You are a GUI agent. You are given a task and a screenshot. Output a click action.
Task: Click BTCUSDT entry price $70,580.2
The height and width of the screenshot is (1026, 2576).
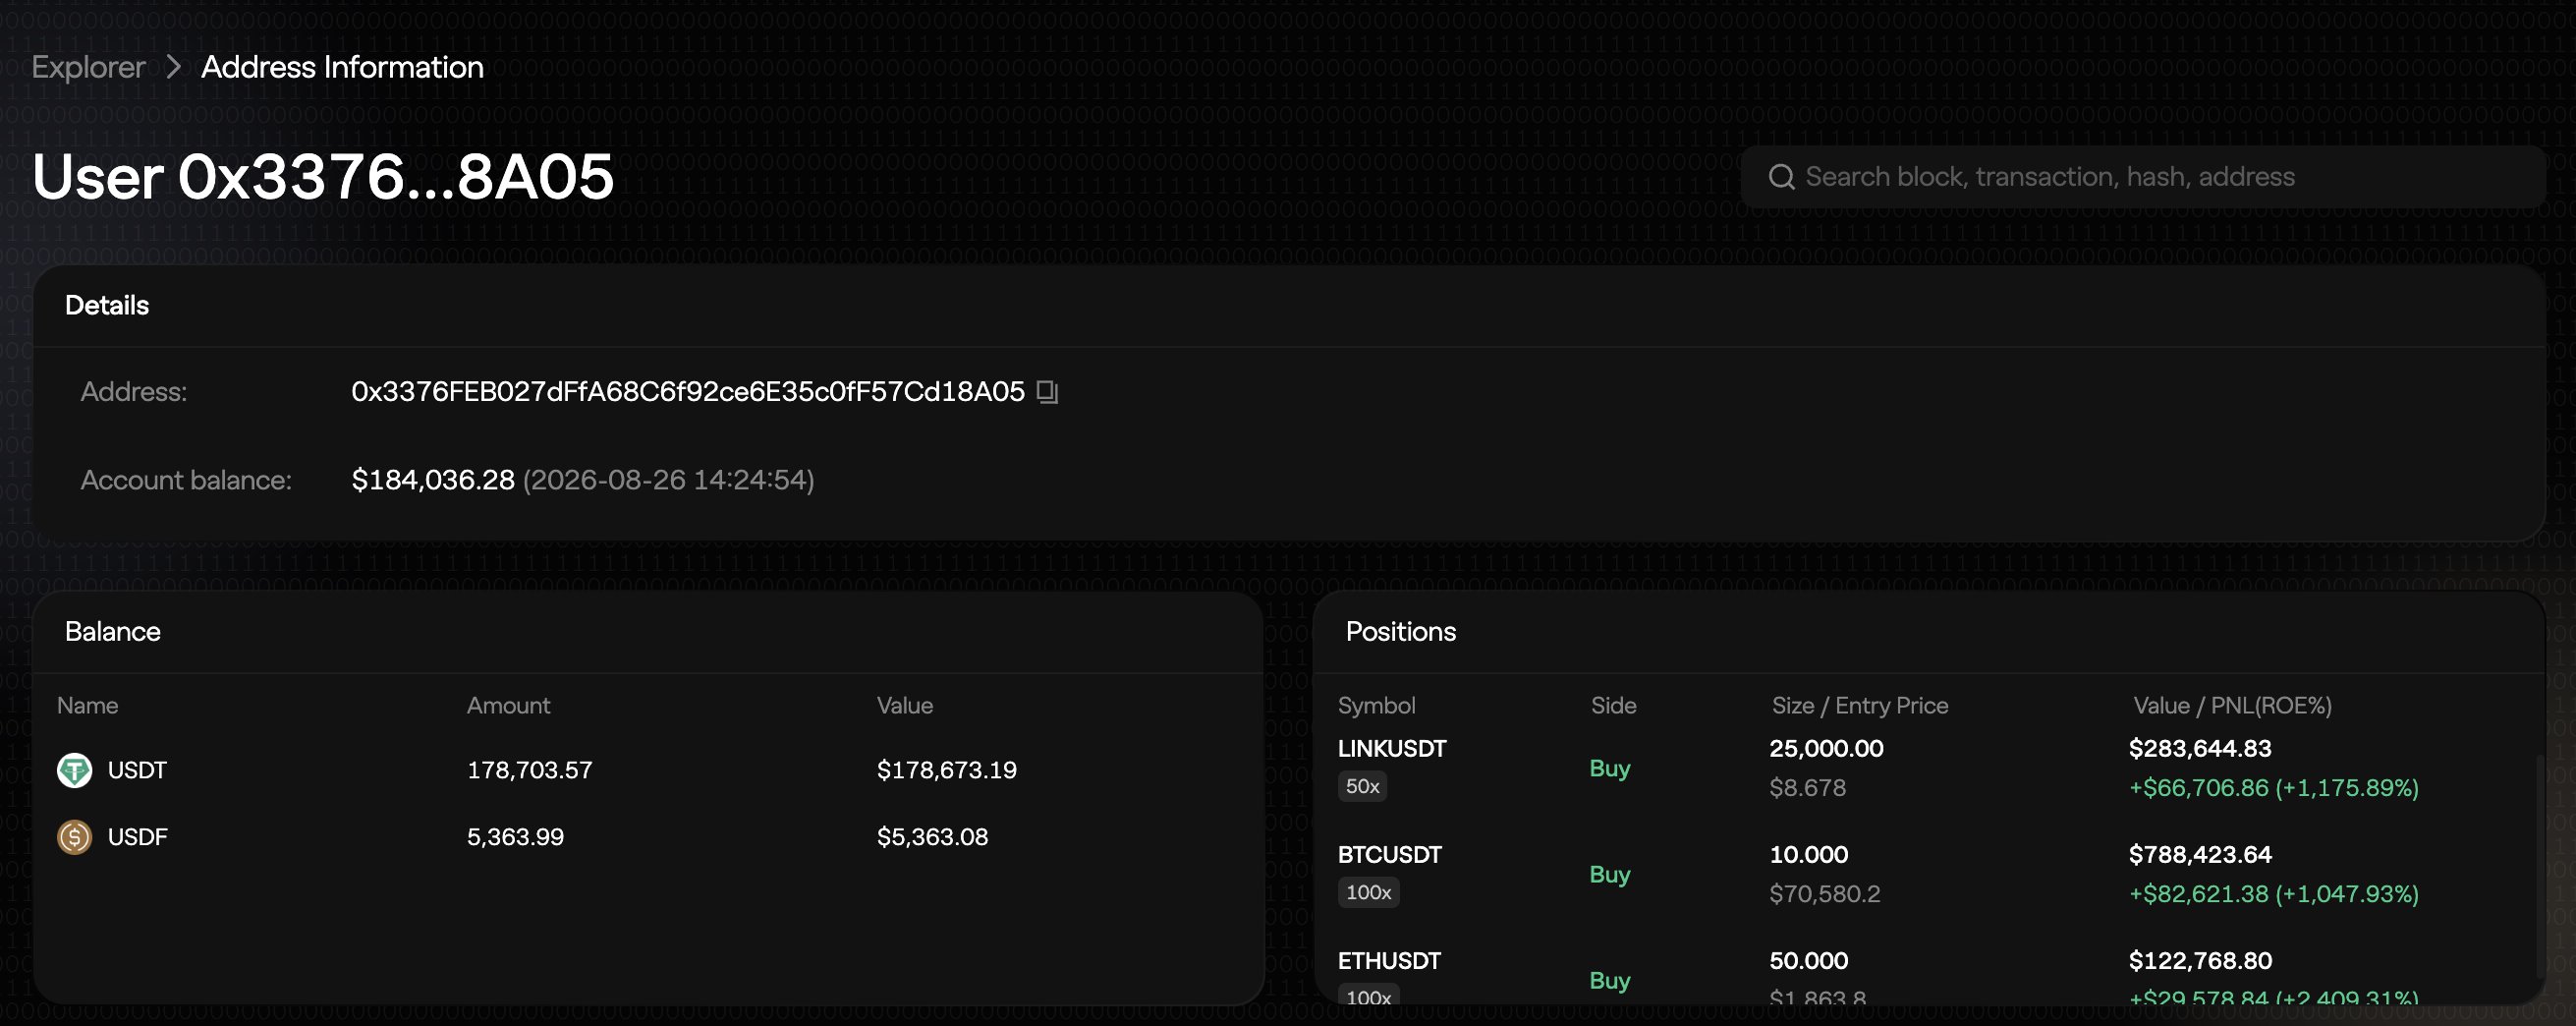[x=1824, y=894]
